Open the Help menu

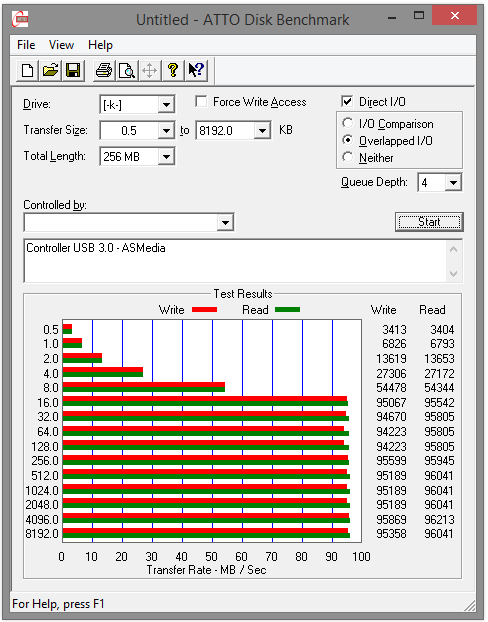click(x=100, y=45)
